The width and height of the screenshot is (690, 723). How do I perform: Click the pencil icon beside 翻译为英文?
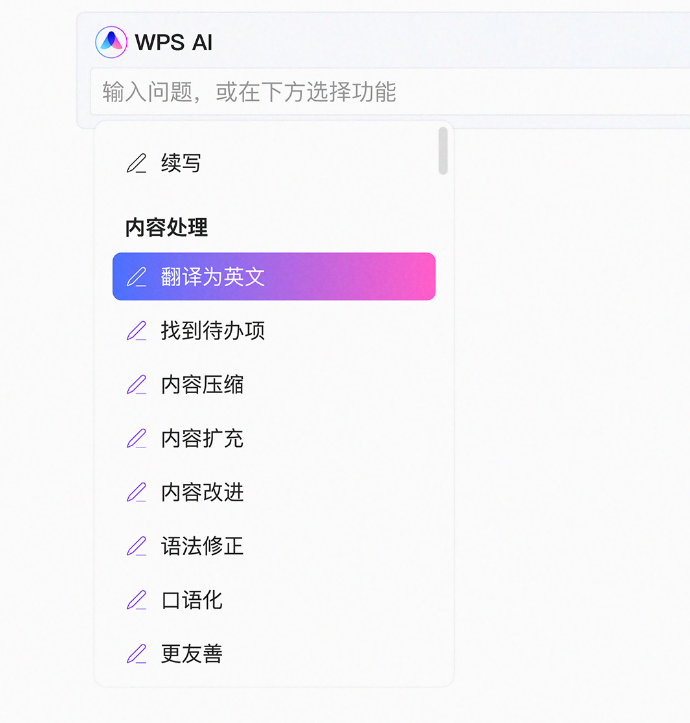[137, 277]
